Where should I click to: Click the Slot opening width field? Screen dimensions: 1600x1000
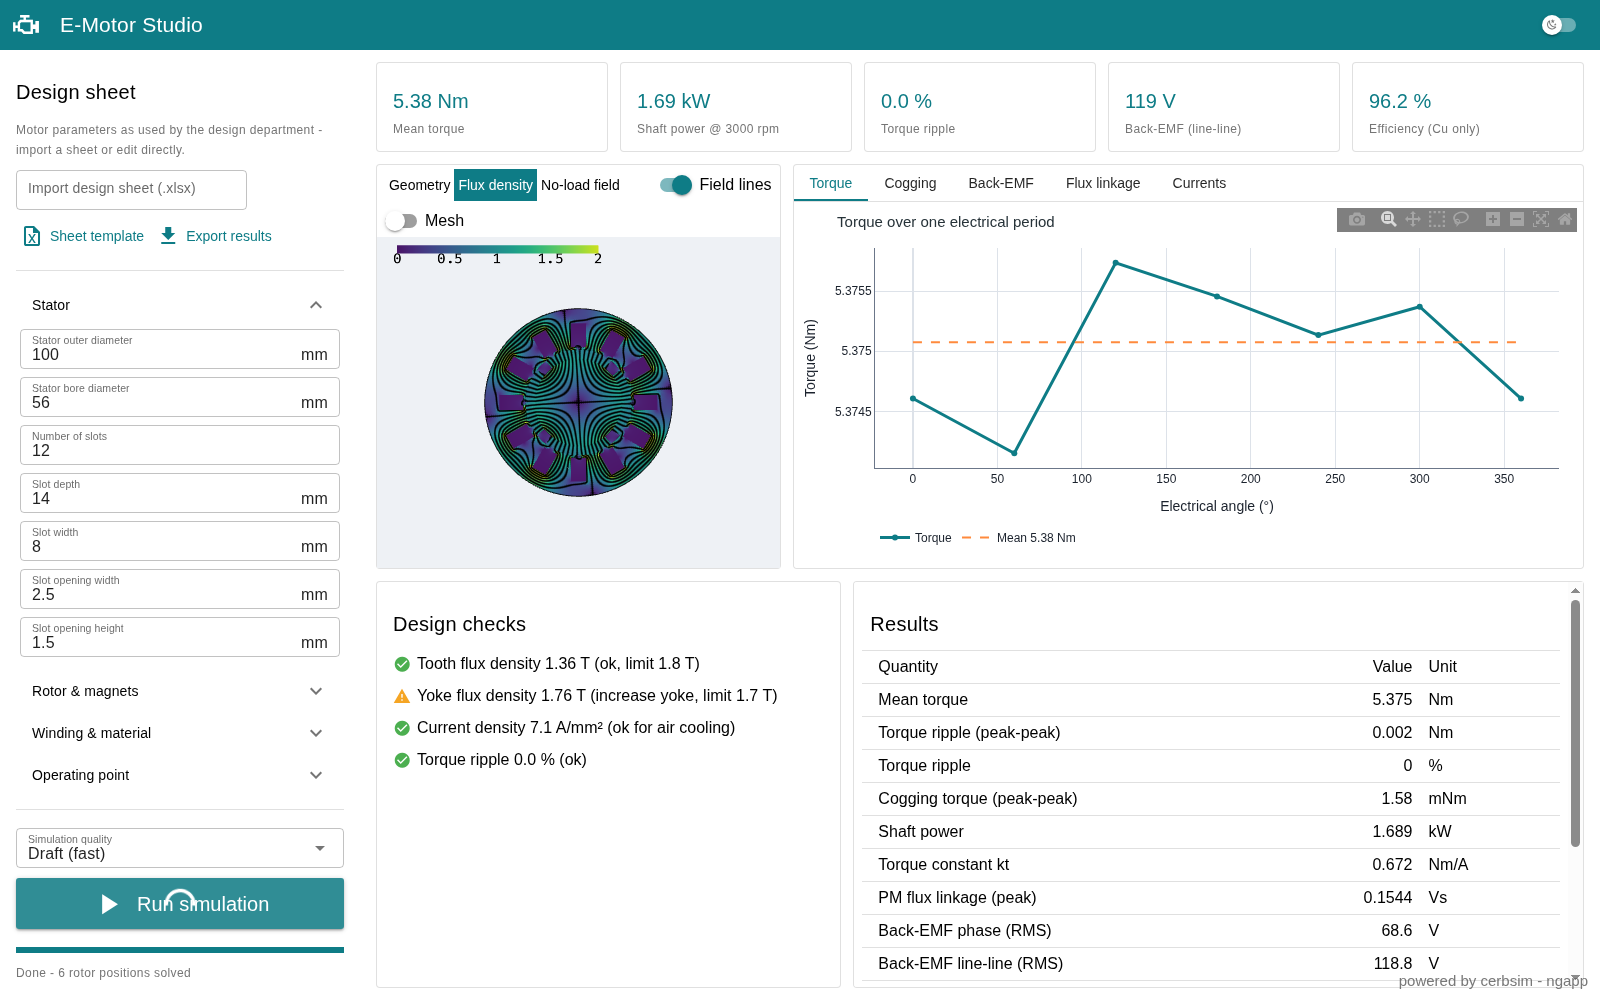[x=180, y=589]
